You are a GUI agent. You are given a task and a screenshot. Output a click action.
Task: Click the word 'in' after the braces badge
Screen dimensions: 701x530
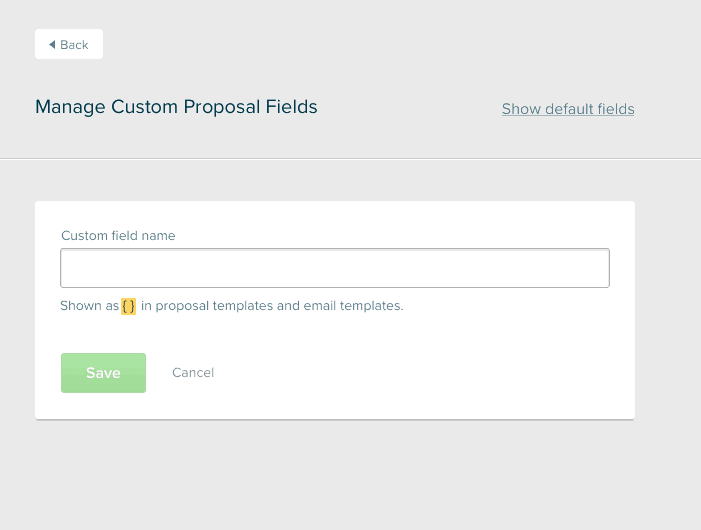tap(146, 306)
